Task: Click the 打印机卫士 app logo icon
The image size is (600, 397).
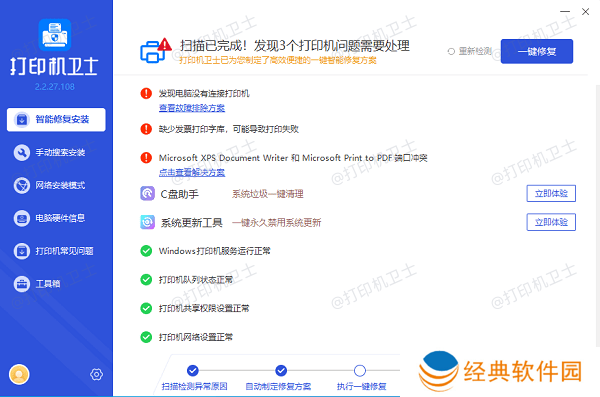Action: point(55,35)
